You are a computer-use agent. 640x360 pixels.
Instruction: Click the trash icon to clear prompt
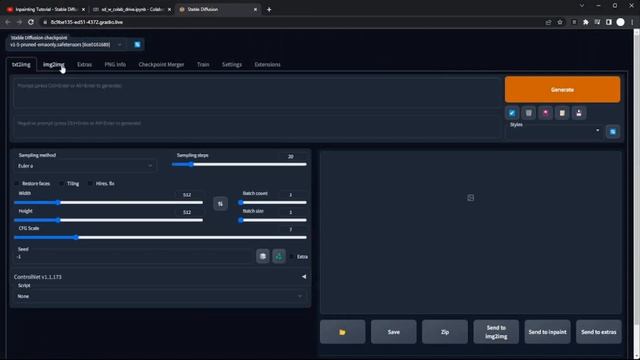tap(529, 113)
